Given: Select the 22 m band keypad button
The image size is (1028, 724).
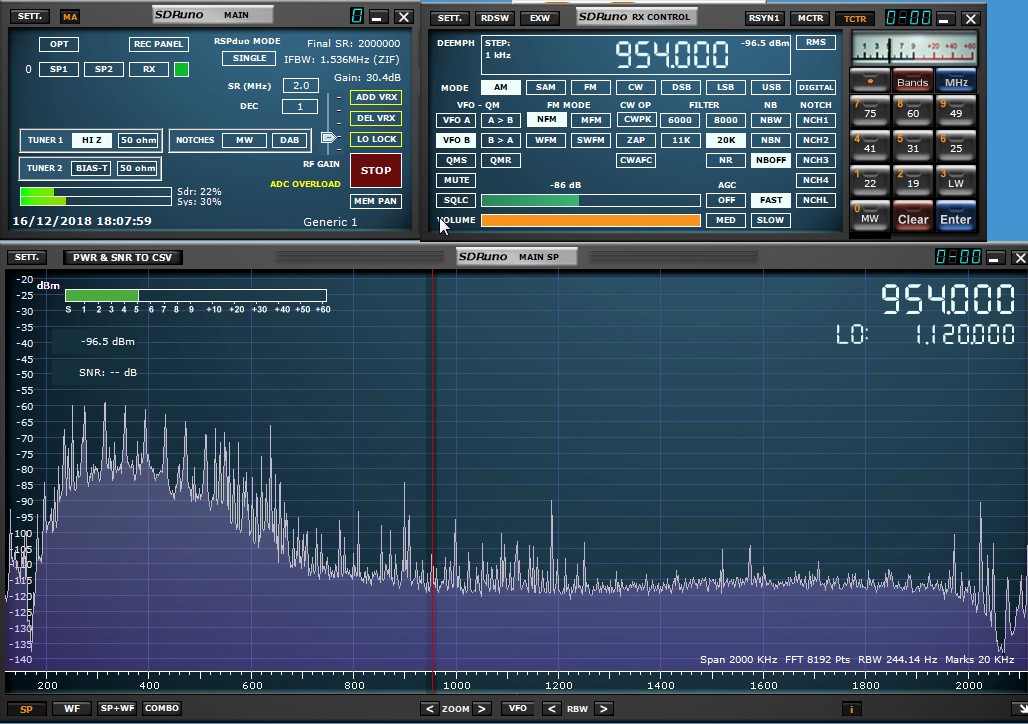Looking at the screenshot, I should (870, 181).
